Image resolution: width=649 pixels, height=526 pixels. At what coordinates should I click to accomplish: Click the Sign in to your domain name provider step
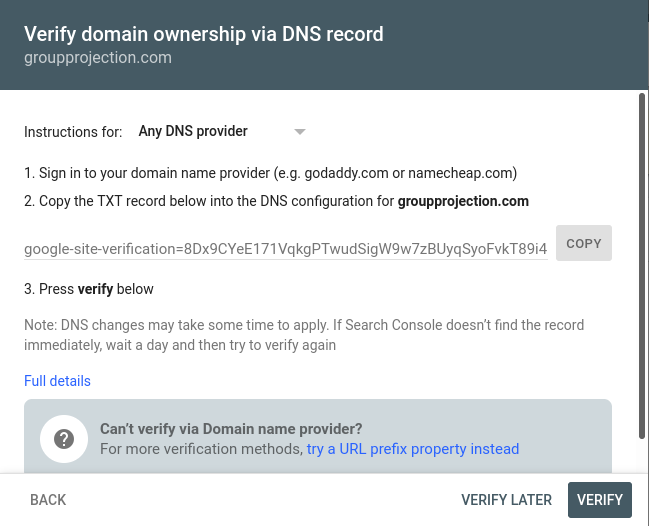click(x=270, y=173)
